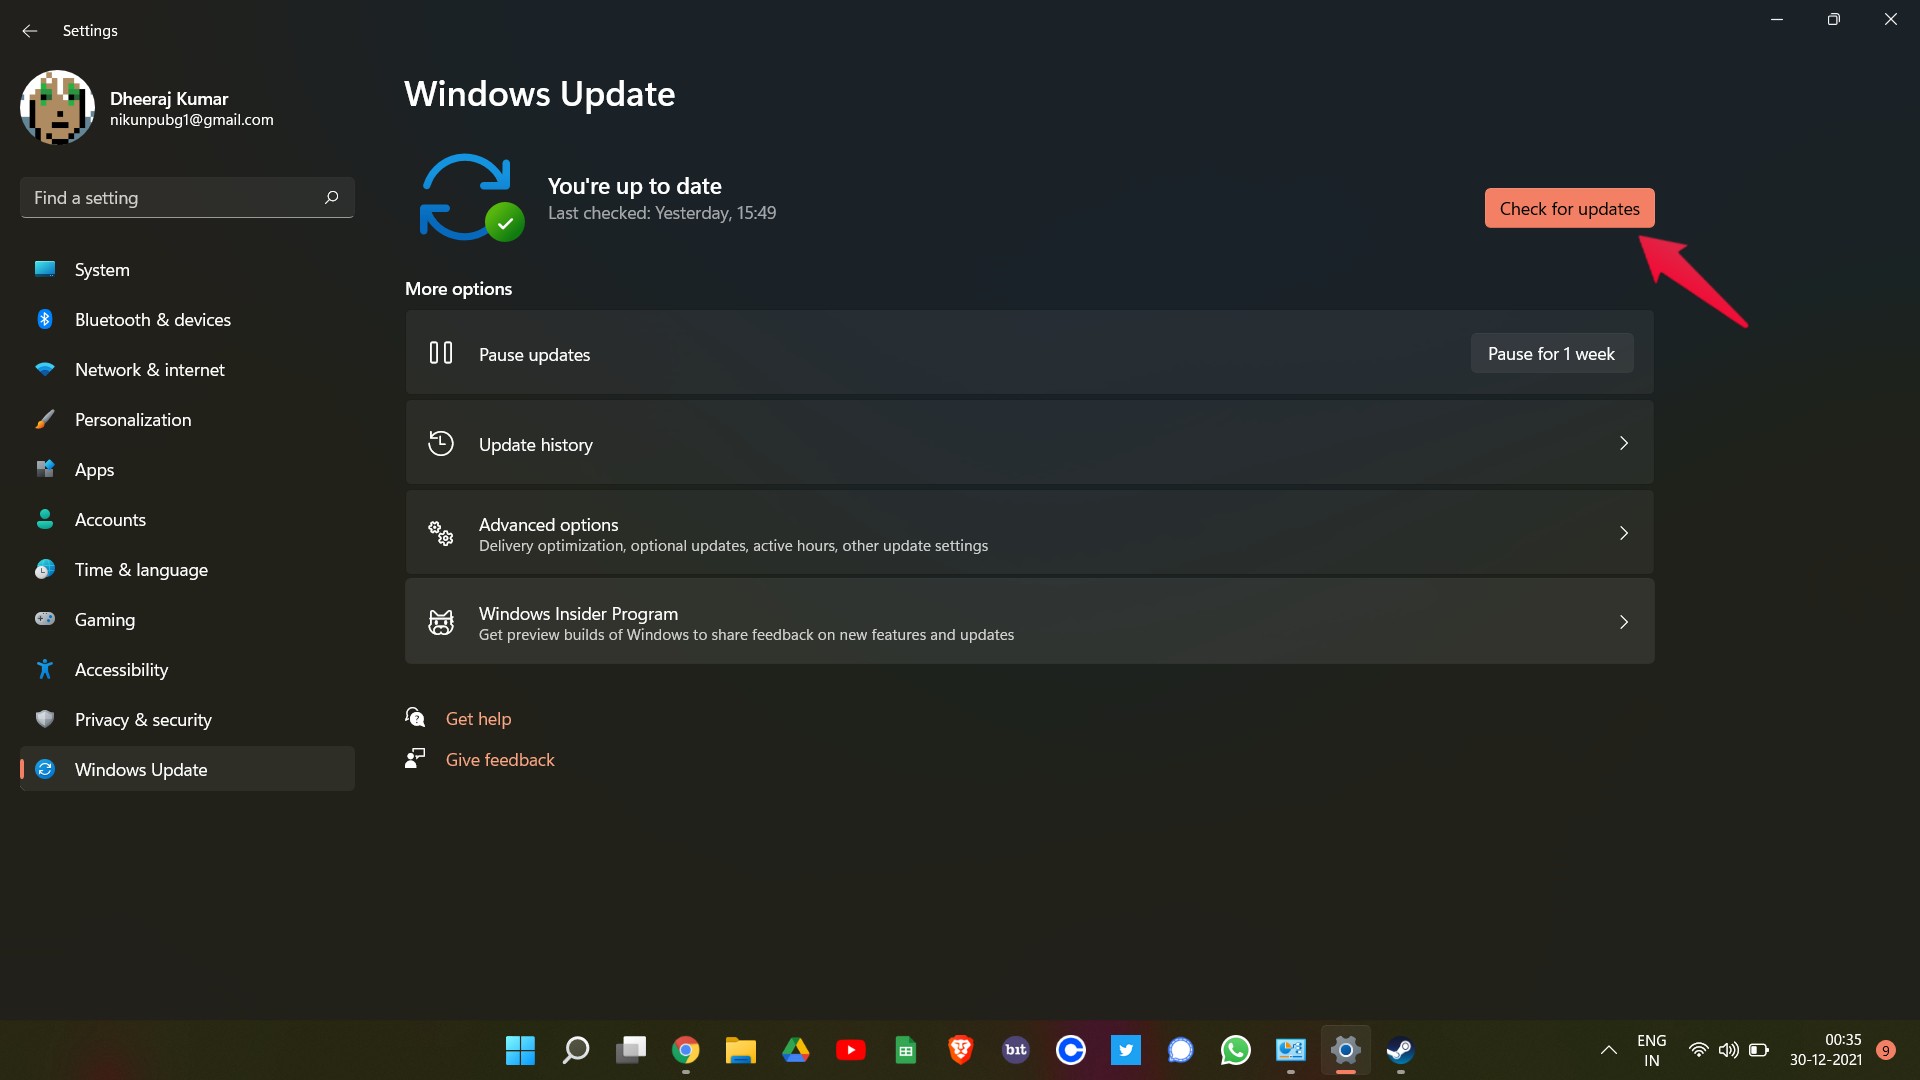Click the Give feedback link
1920x1080 pixels.
(500, 758)
